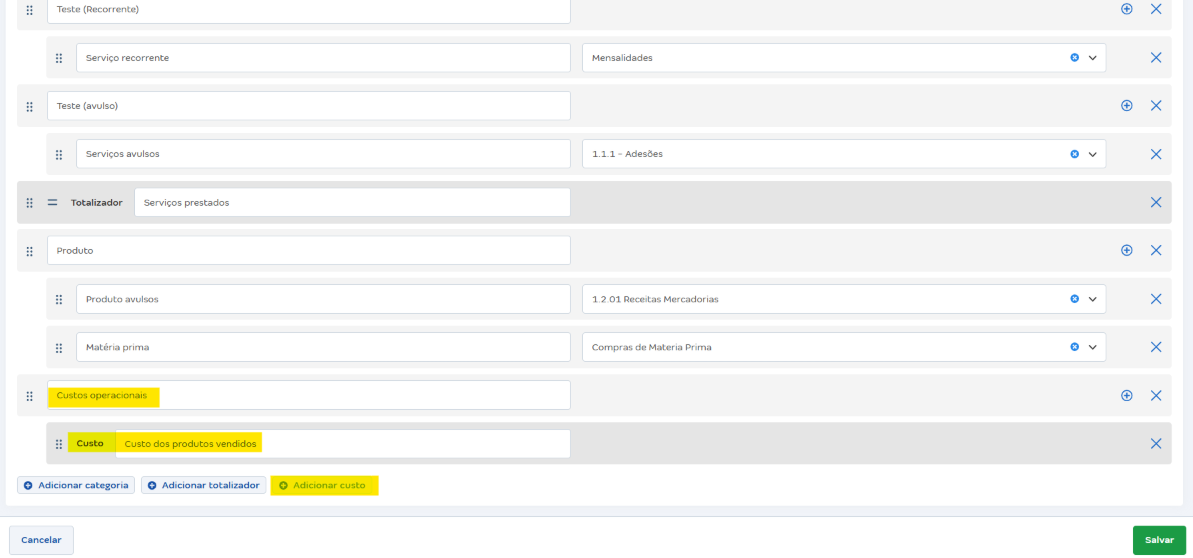Delete the Produto avulsos row
1193x558 pixels.
click(x=1156, y=299)
